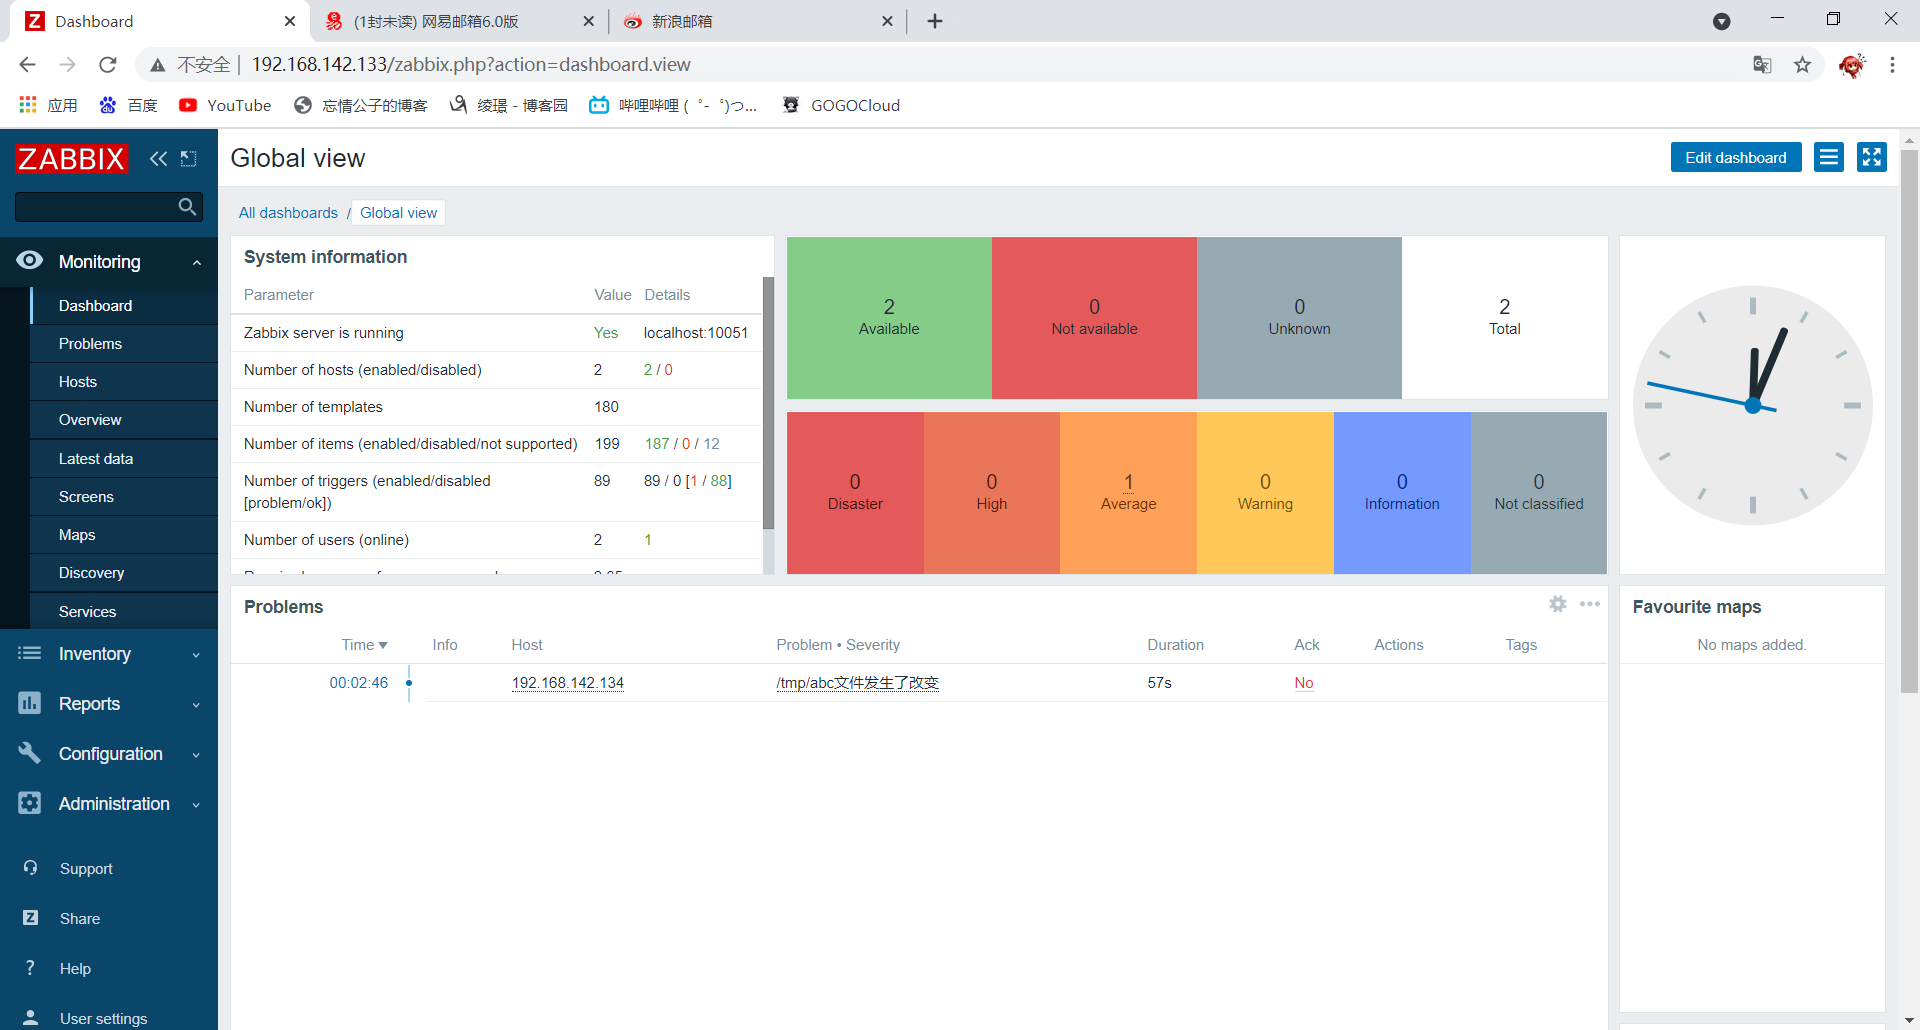The height and width of the screenshot is (1030, 1920).
Task: Click the No acknowledge link
Action: [1304, 683]
